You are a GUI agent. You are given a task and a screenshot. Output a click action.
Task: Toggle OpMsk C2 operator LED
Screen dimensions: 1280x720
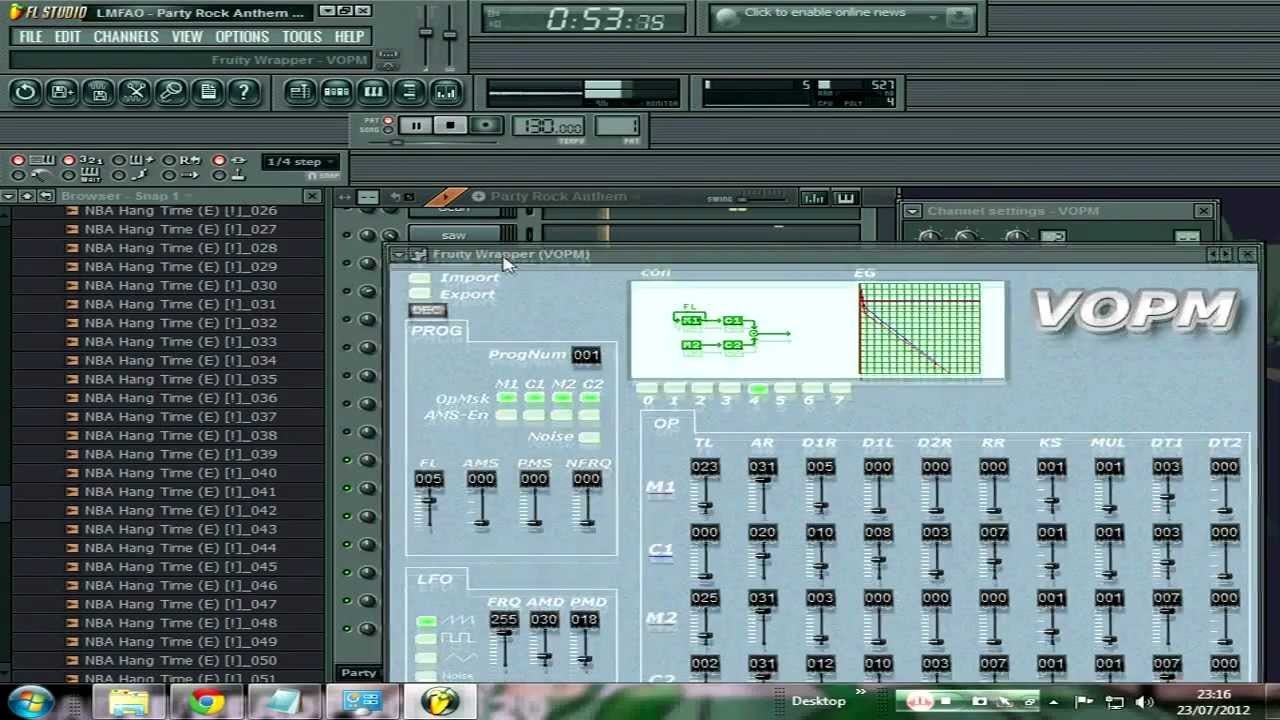coord(590,398)
